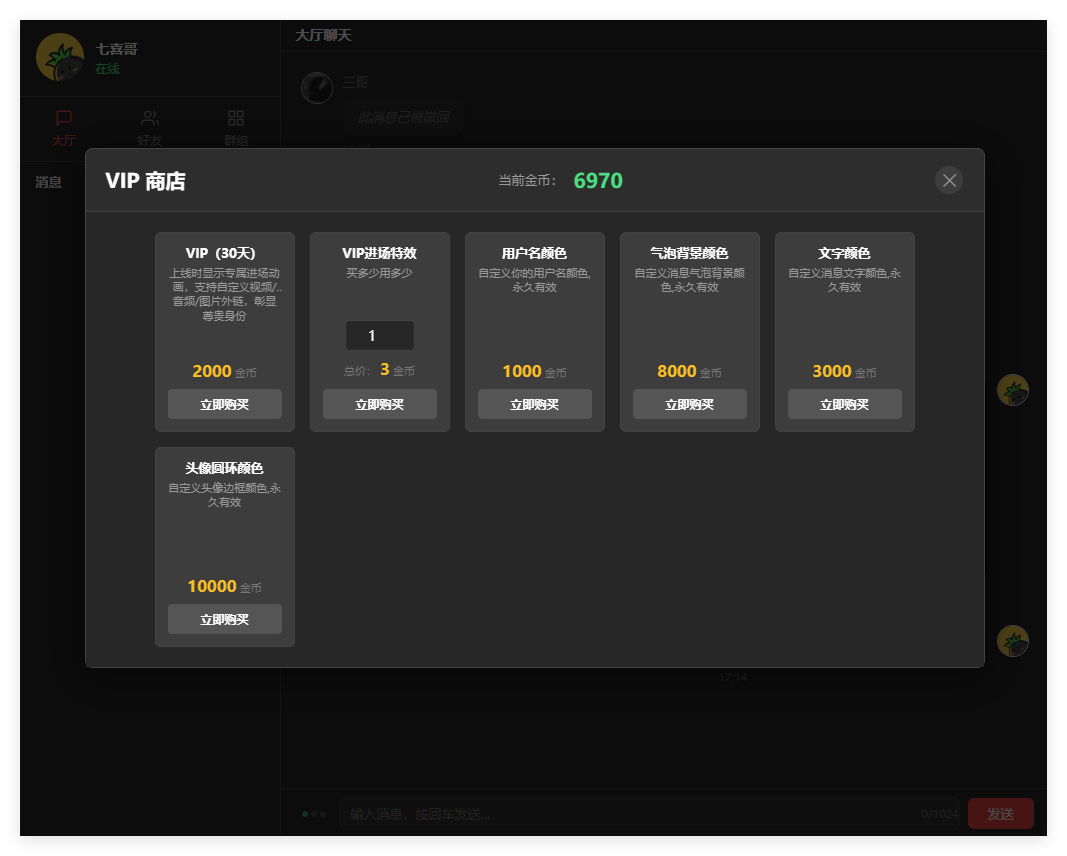Click the message input box
1067x856 pixels.
click(630, 814)
